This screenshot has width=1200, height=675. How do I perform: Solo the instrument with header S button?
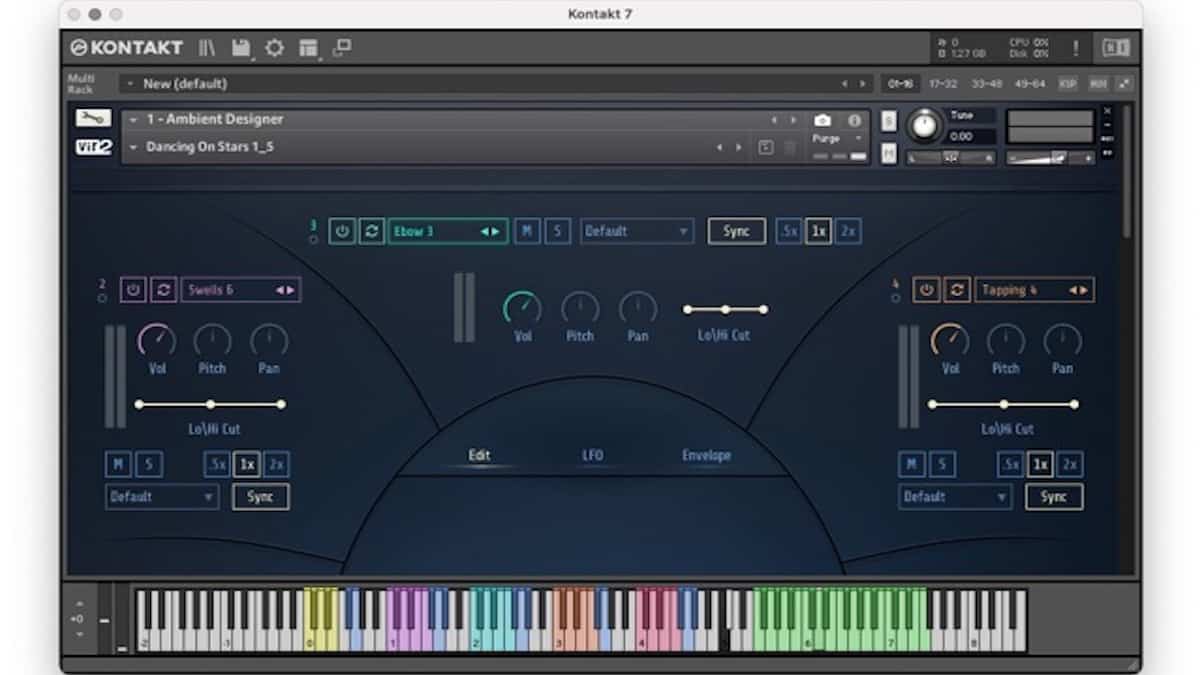(x=889, y=120)
